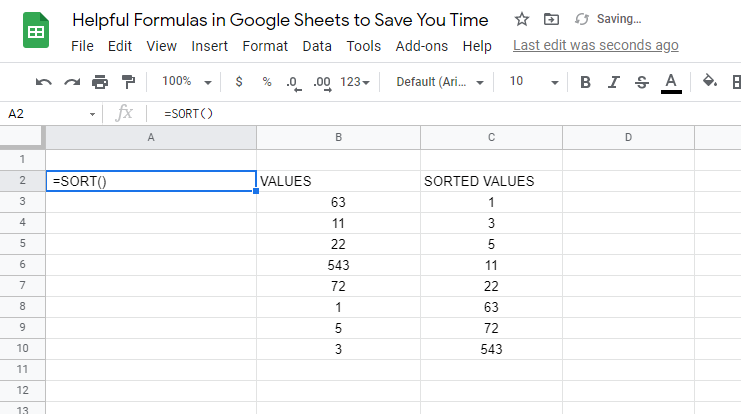Viewport: 741px width, 414px height.
Task: Click the redo arrow icon
Action: [x=72, y=82]
